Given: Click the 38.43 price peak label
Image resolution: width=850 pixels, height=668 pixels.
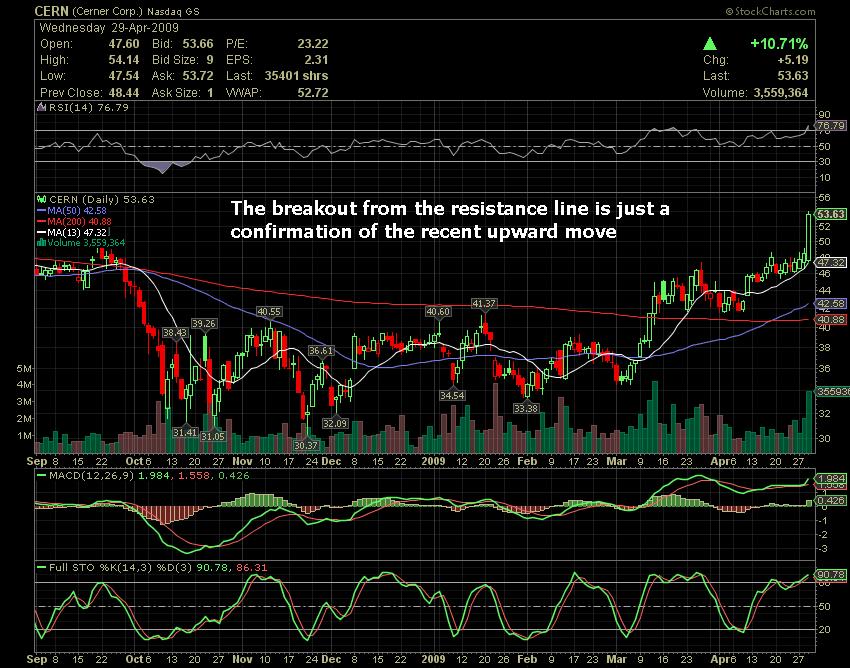Looking at the screenshot, I should click(175, 332).
